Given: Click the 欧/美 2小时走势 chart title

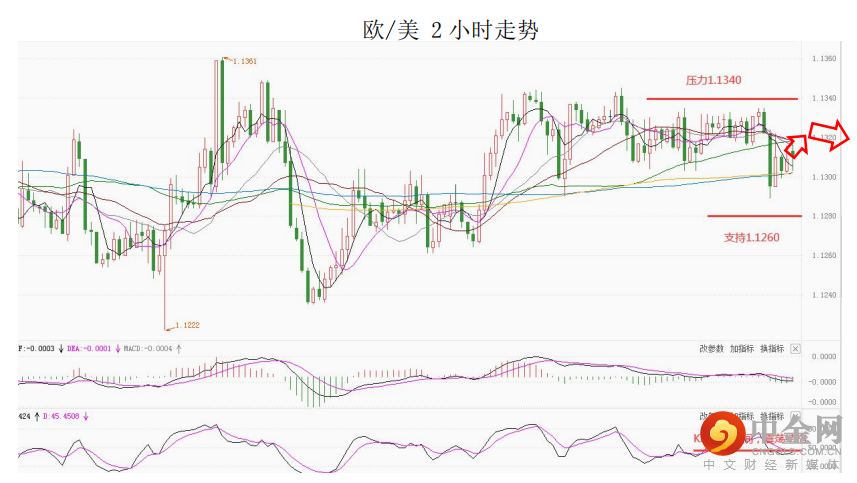Looking at the screenshot, I should (451, 30).
